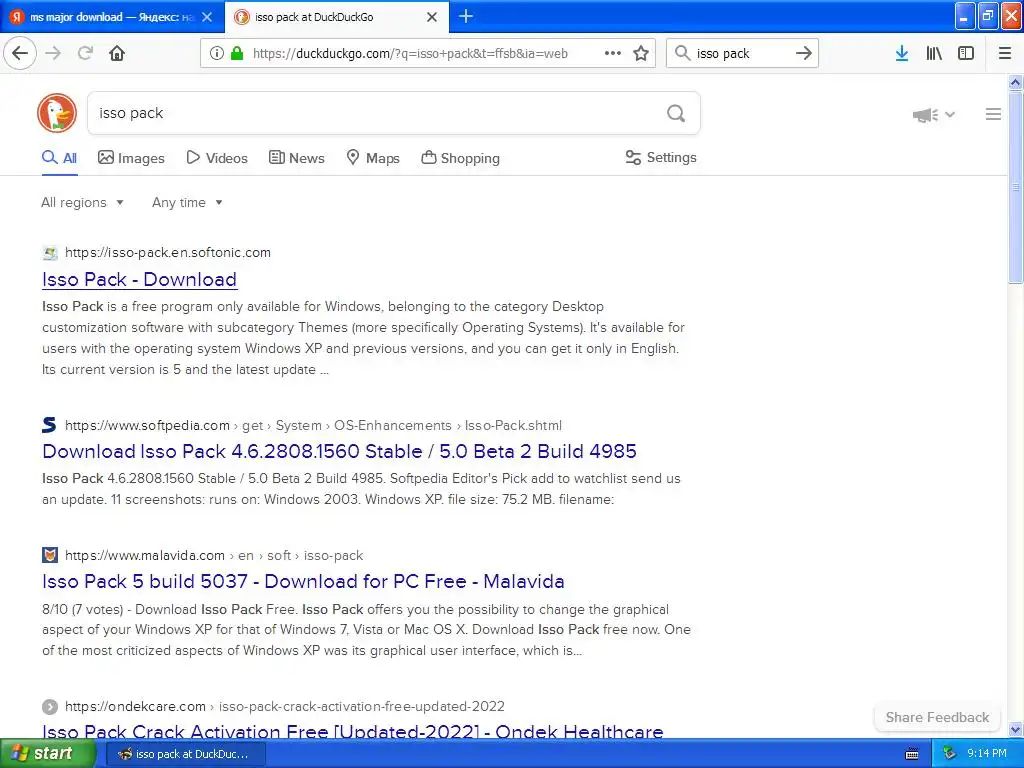Screen dimensions: 1024x768
Task: Click the vertical scrollbar thumb
Action: tap(1015, 187)
